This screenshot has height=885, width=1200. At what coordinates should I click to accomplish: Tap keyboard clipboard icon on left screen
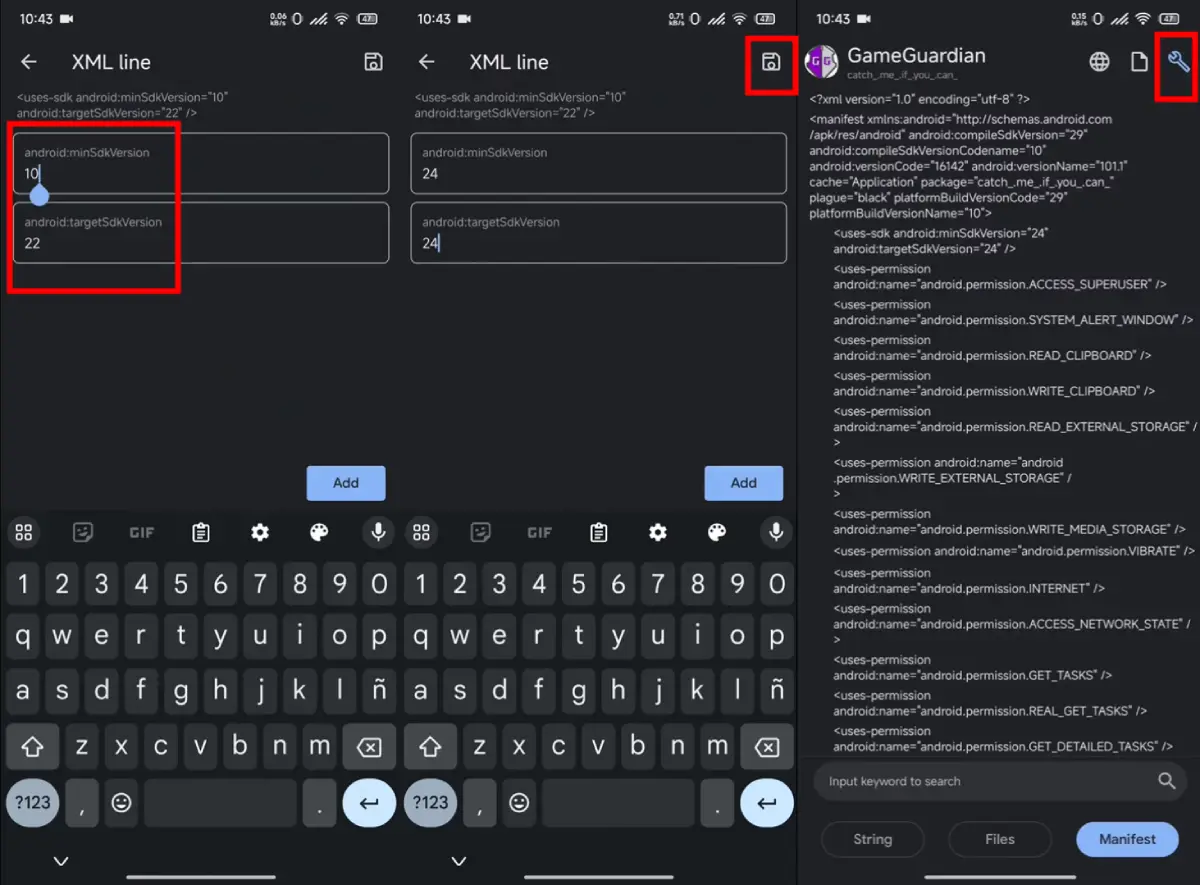tap(201, 532)
